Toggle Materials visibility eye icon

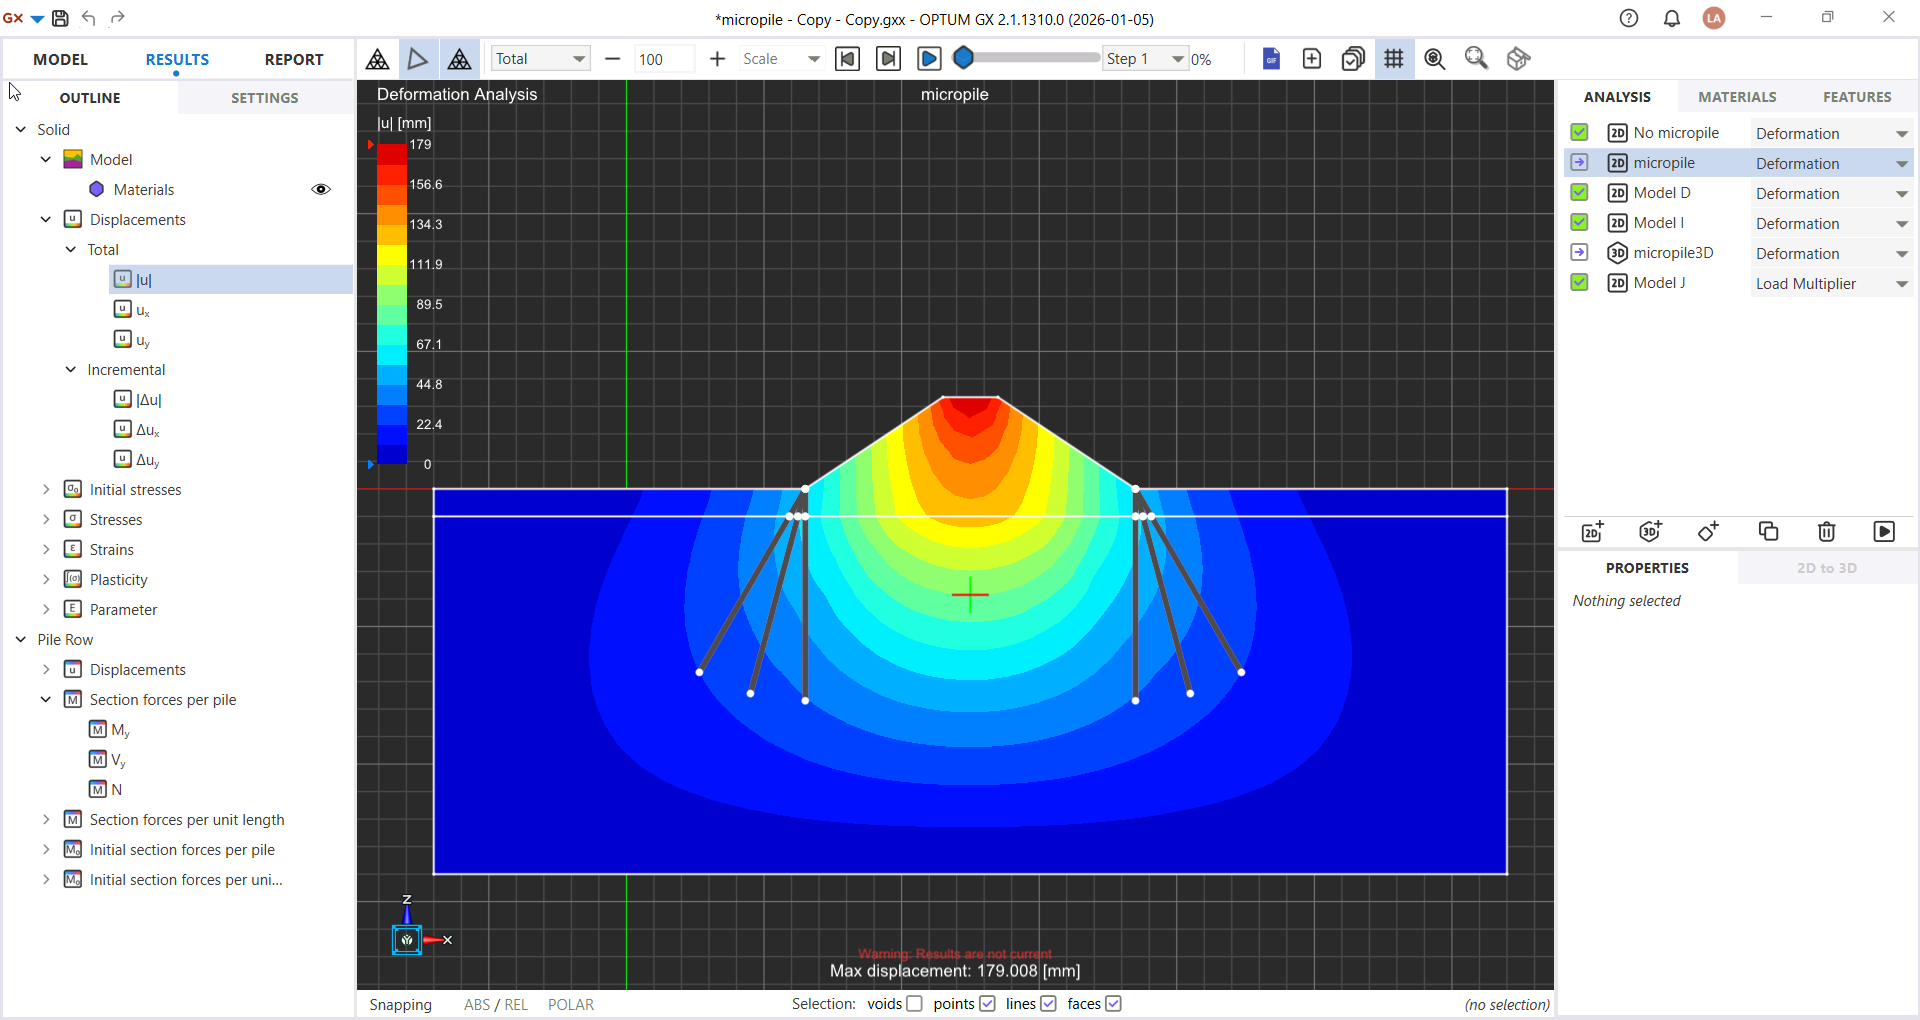pos(321,189)
